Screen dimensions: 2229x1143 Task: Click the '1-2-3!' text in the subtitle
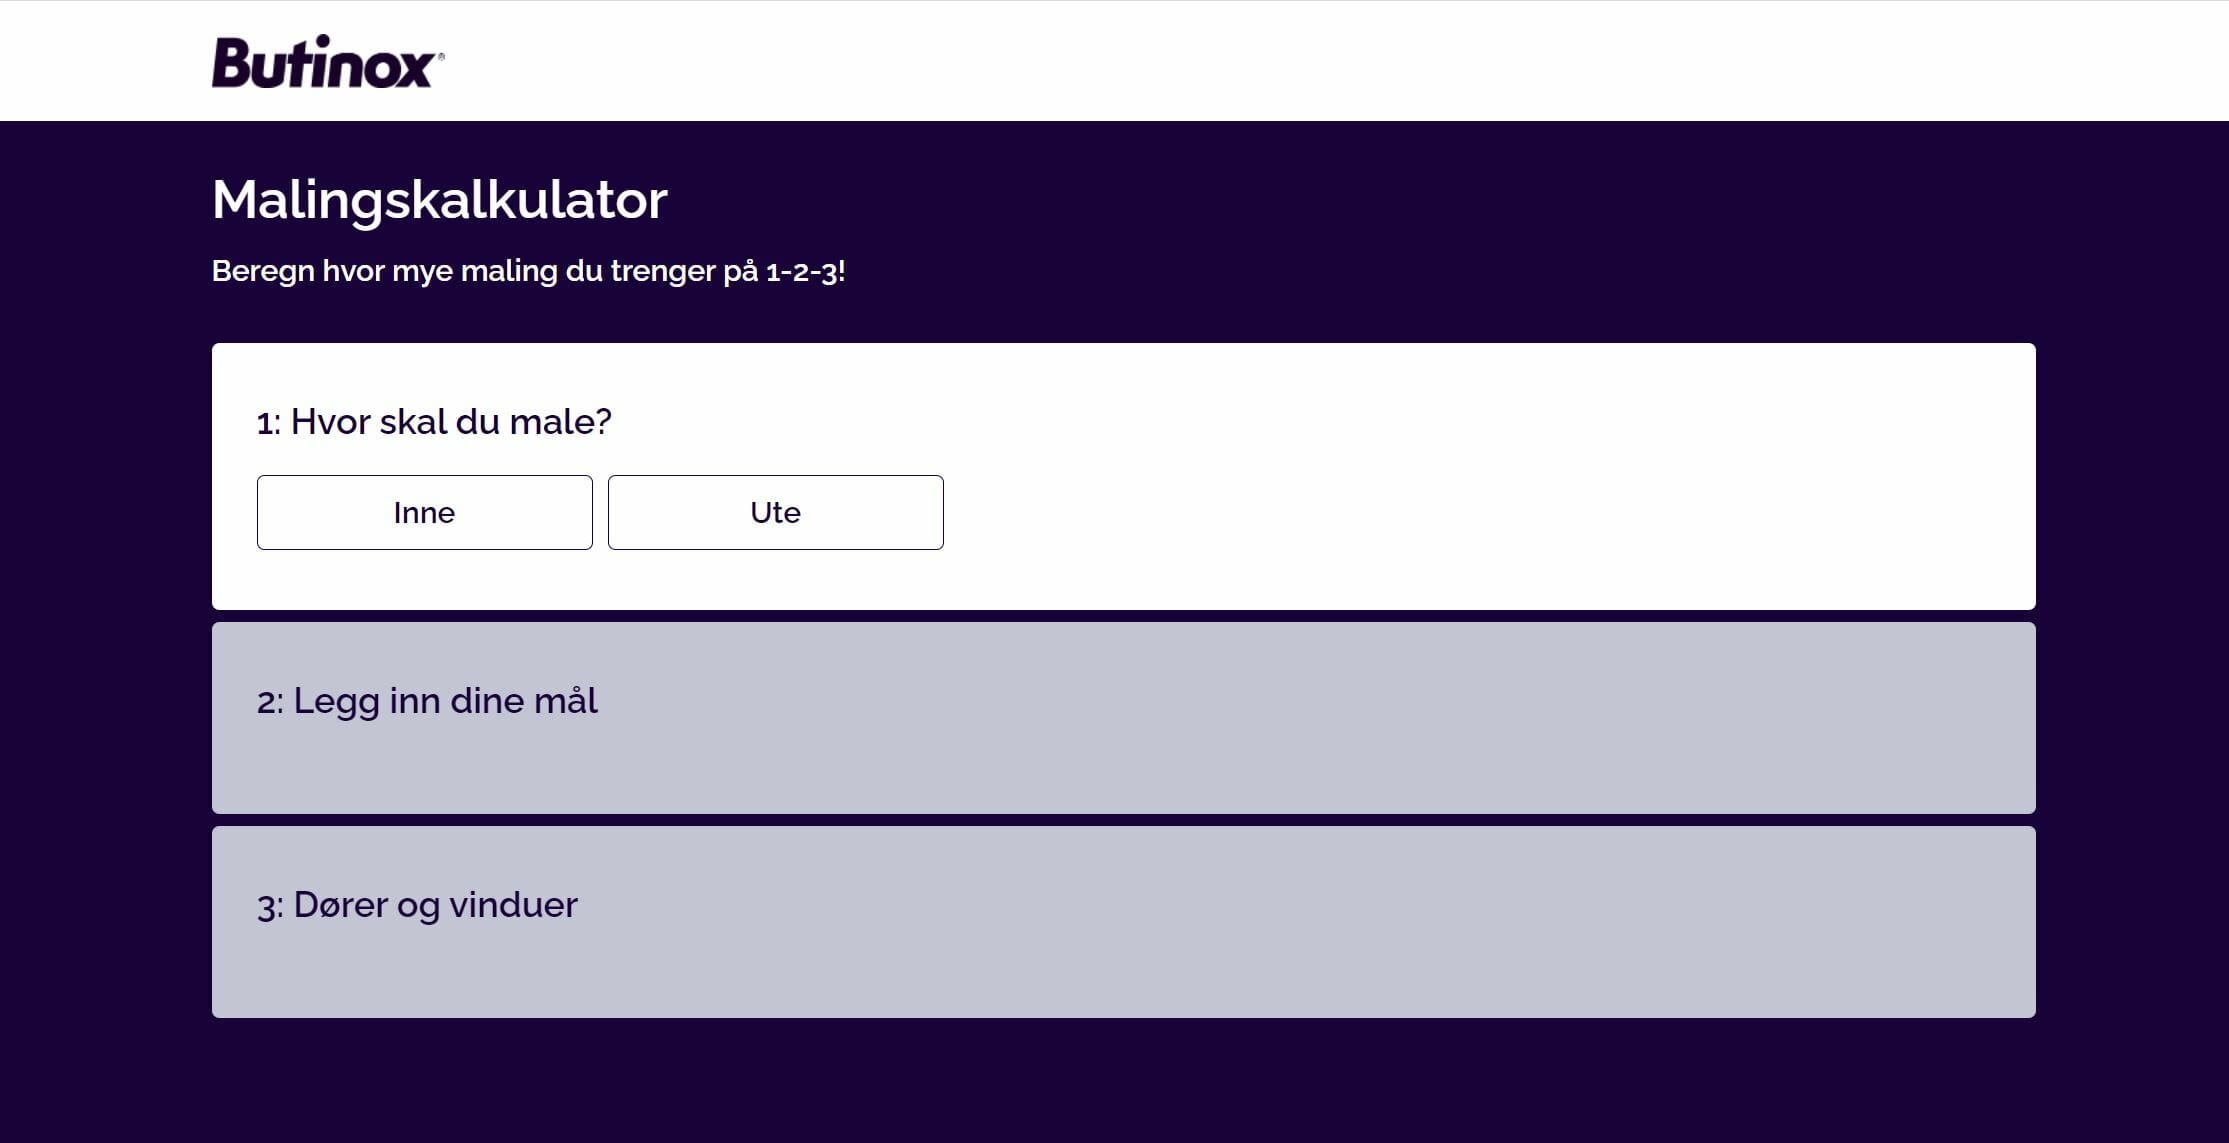(x=805, y=271)
